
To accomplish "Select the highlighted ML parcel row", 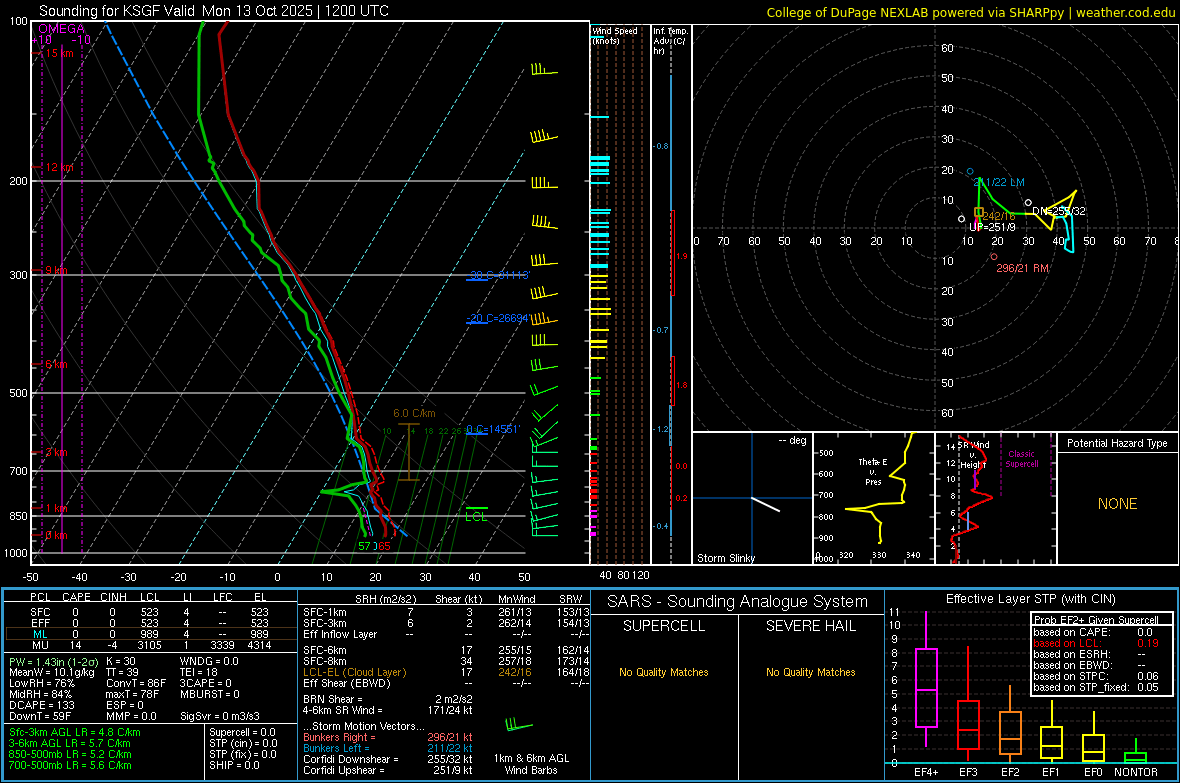I will pos(151,634).
